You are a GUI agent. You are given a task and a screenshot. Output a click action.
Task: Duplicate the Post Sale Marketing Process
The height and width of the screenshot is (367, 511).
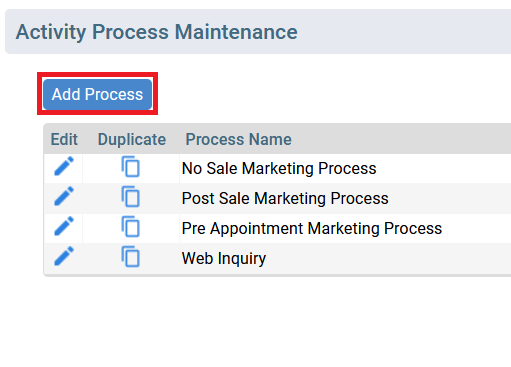point(130,196)
